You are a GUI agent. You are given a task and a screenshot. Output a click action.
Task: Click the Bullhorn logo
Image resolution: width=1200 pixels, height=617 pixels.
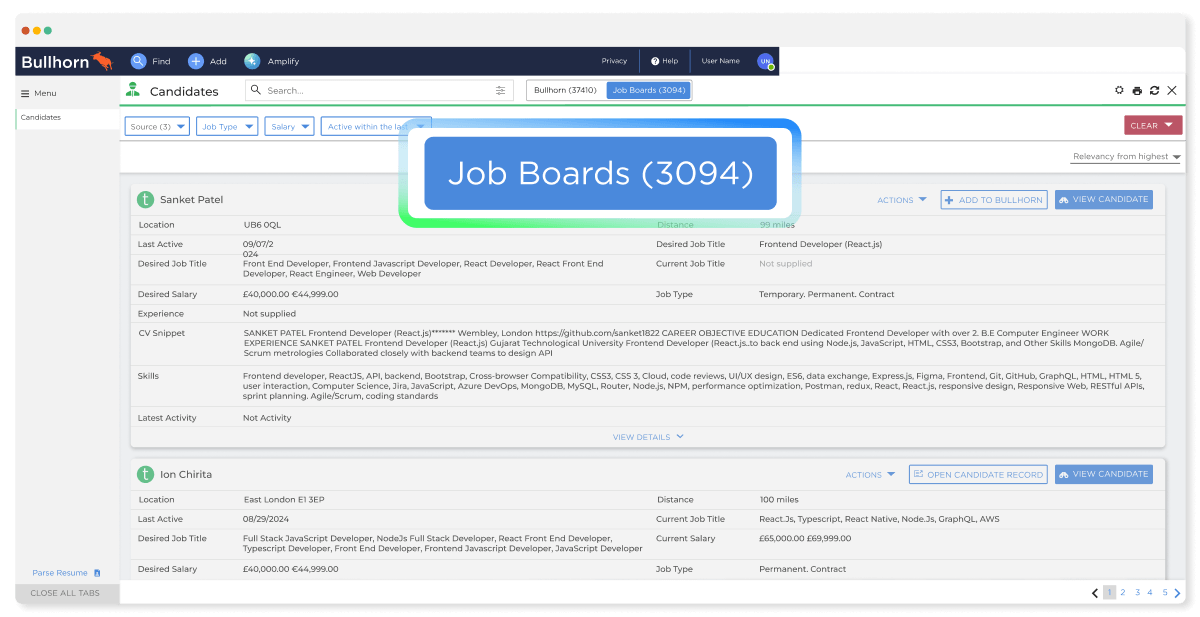pyautogui.click(x=67, y=61)
